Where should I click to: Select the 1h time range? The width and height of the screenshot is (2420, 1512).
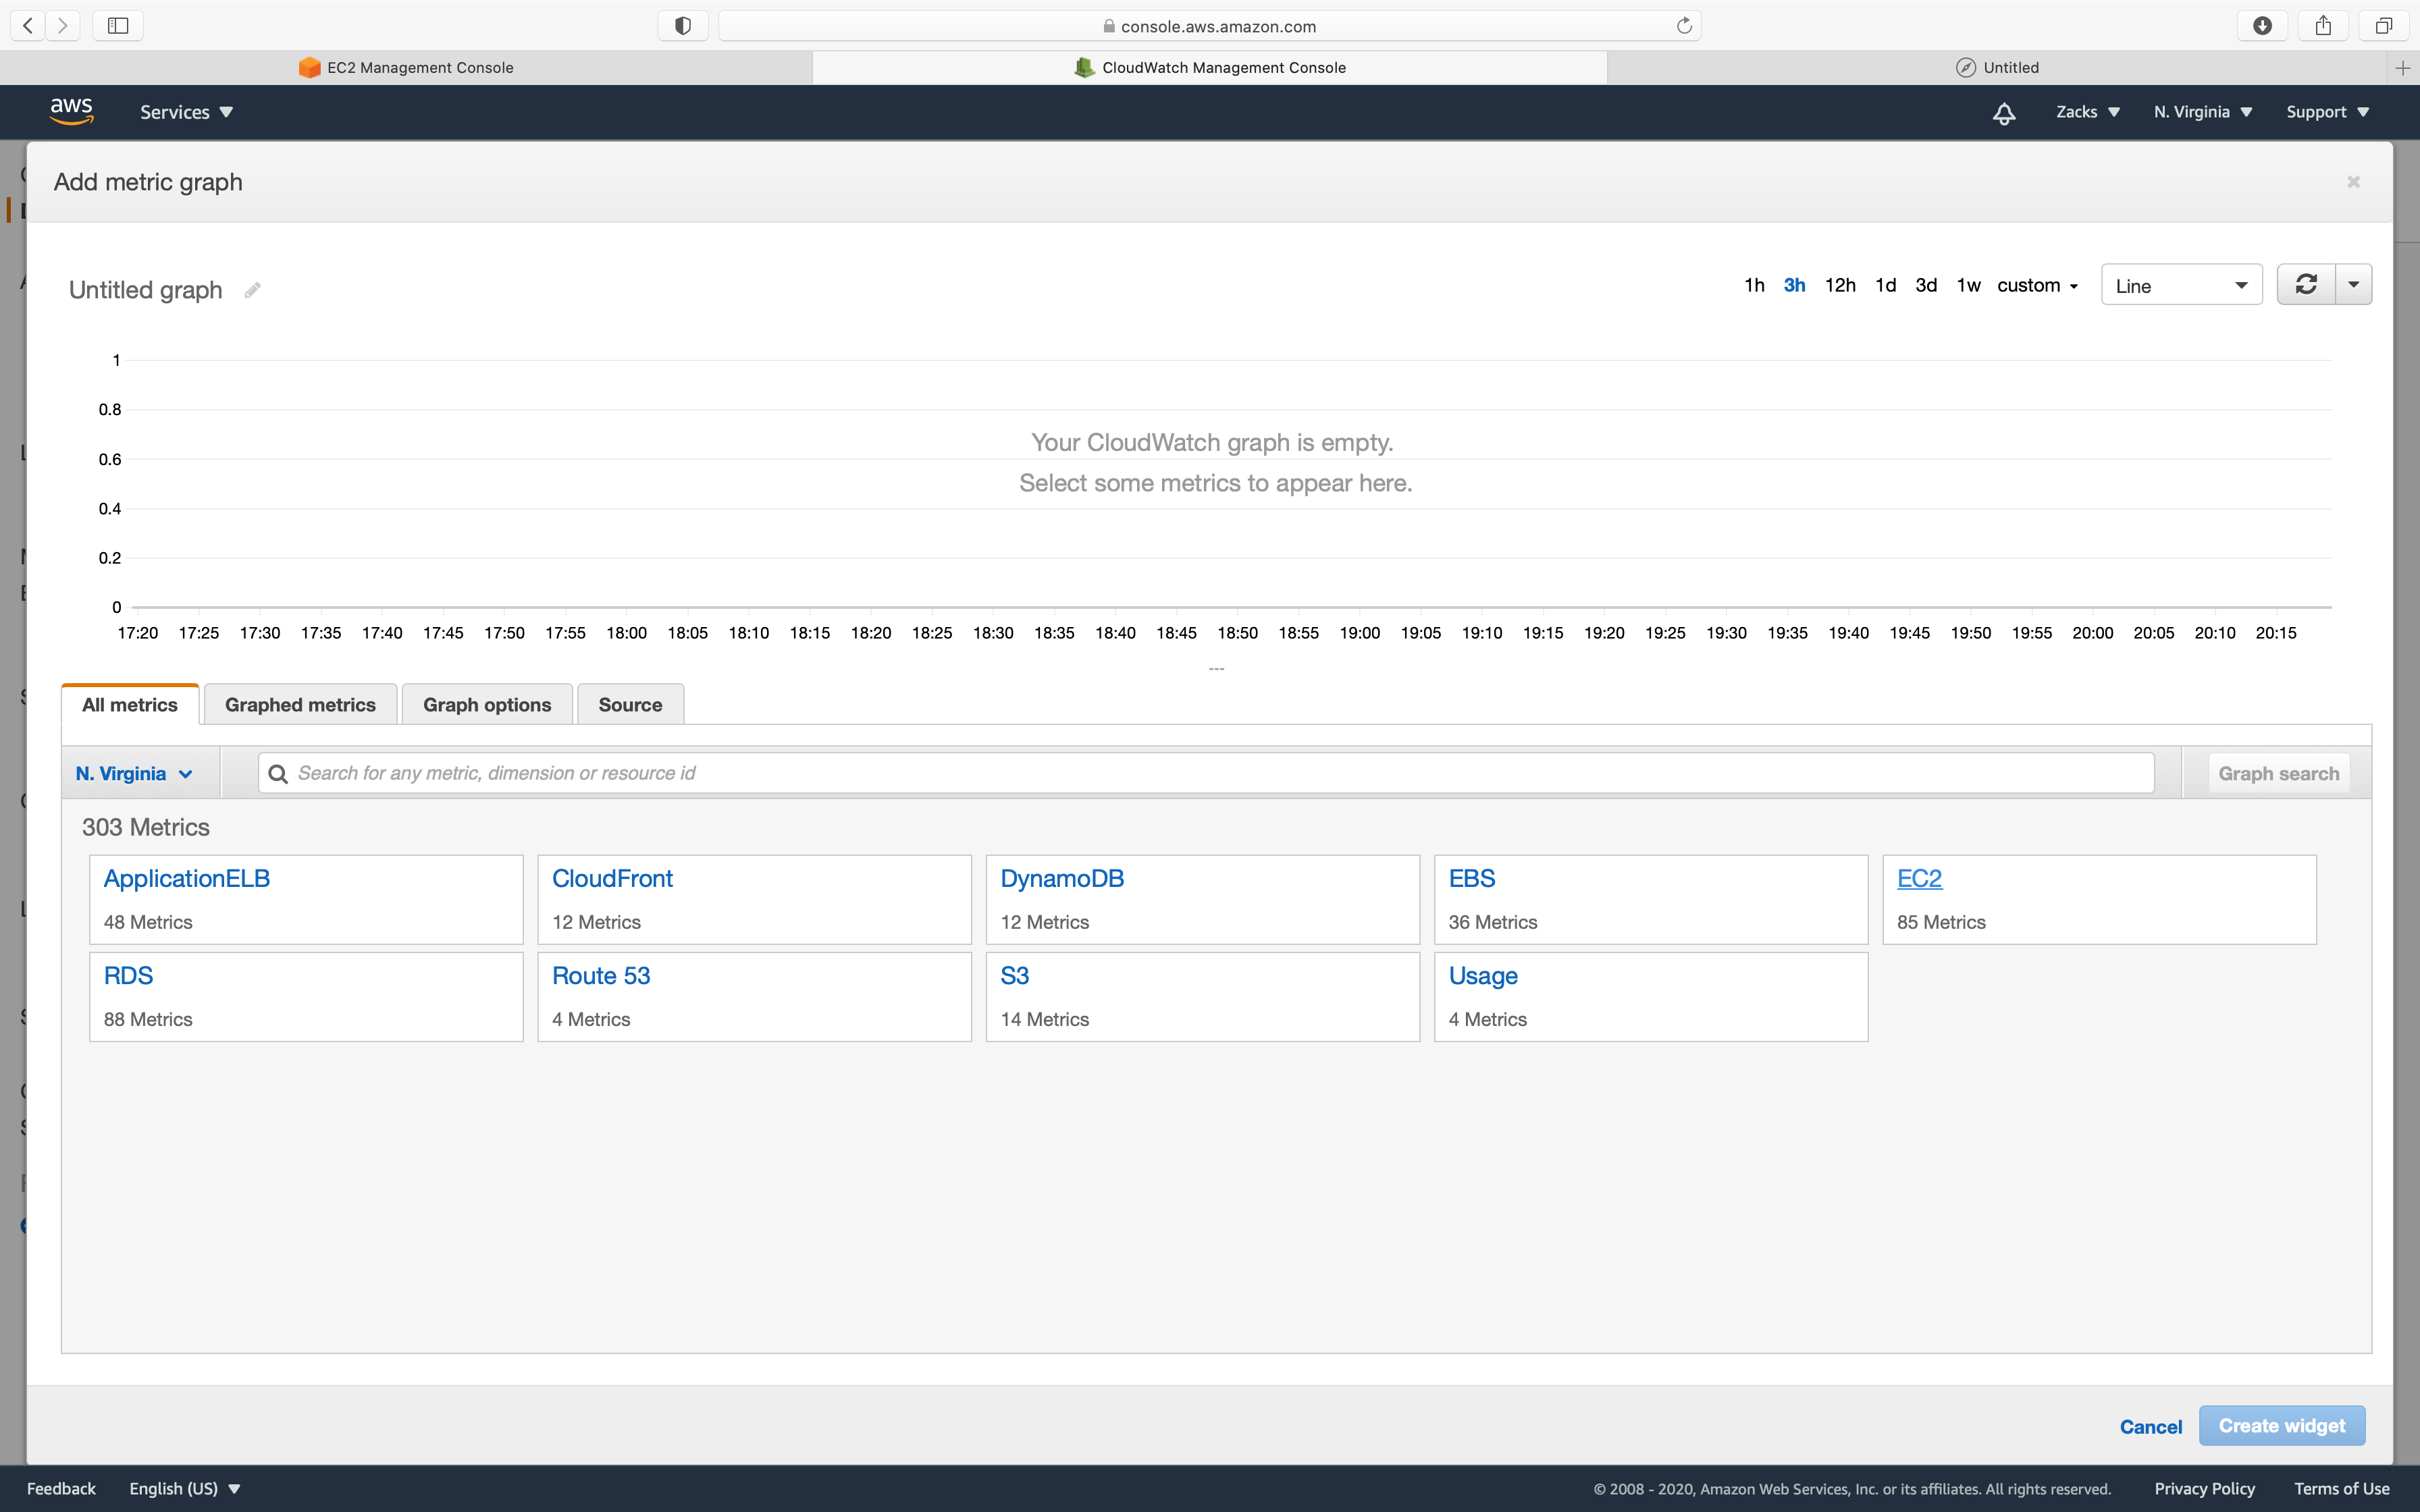pos(1754,285)
